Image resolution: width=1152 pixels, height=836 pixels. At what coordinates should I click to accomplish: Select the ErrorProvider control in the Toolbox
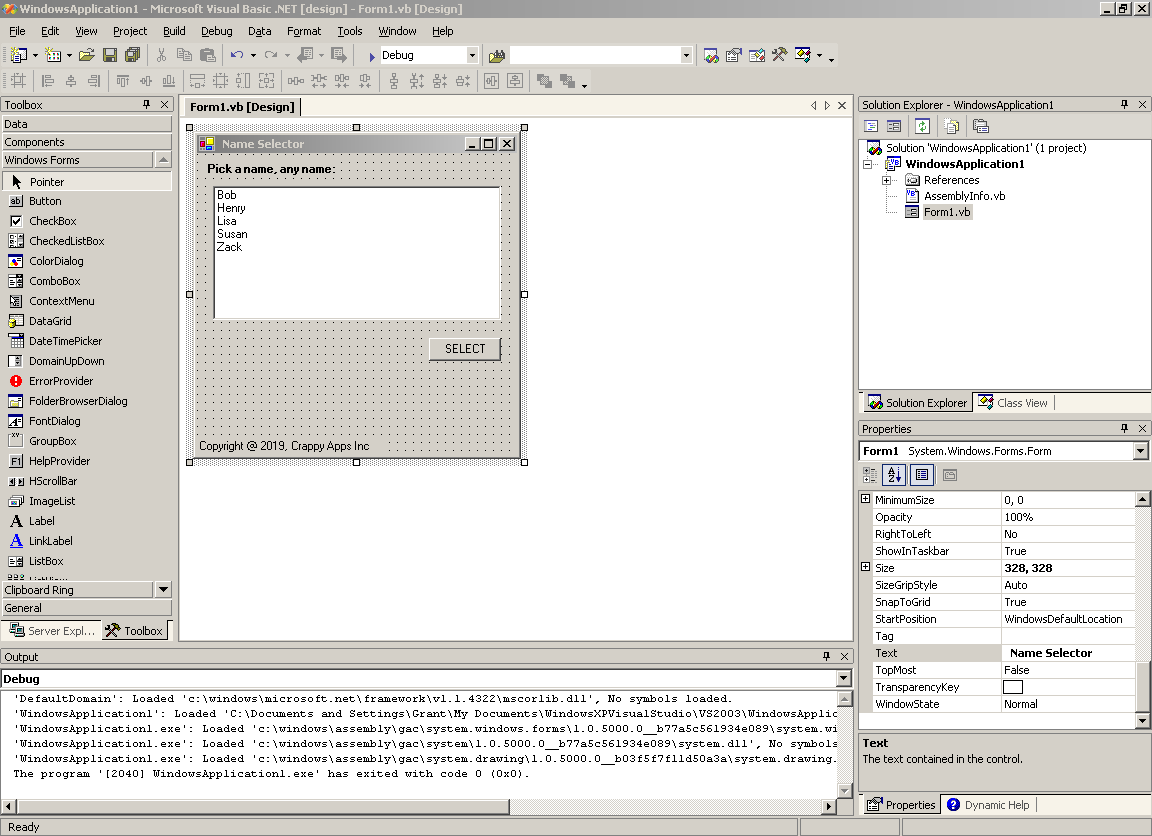(87, 381)
